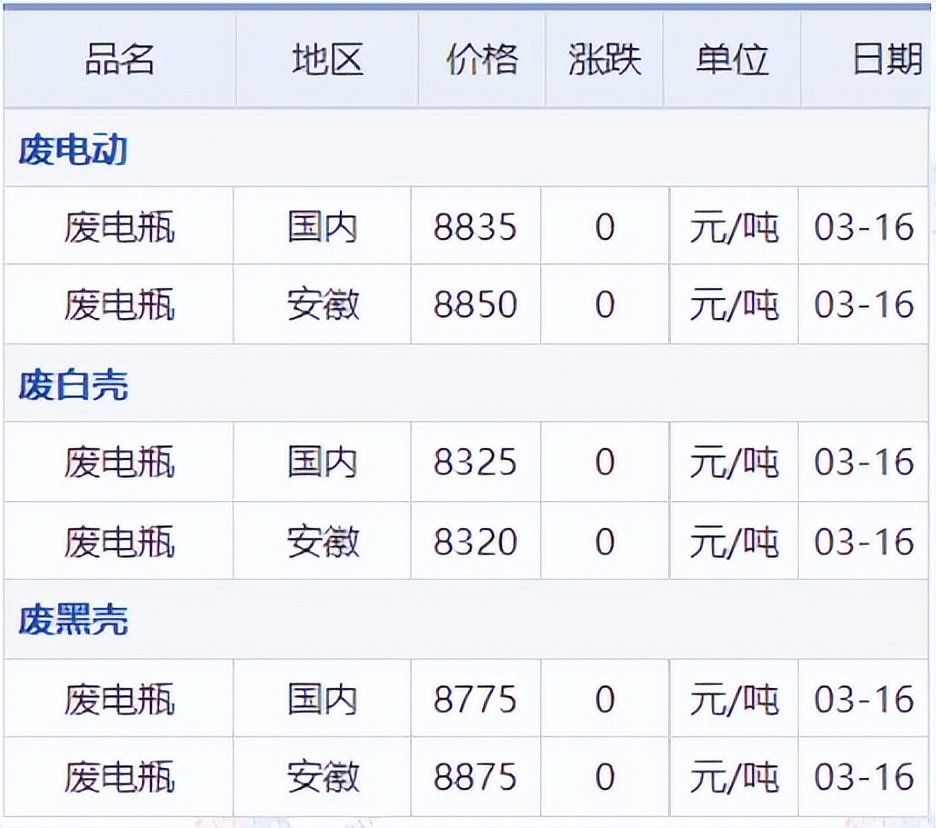Select the price cell 8775
This screenshot has height=828, width=936.
tap(475, 699)
